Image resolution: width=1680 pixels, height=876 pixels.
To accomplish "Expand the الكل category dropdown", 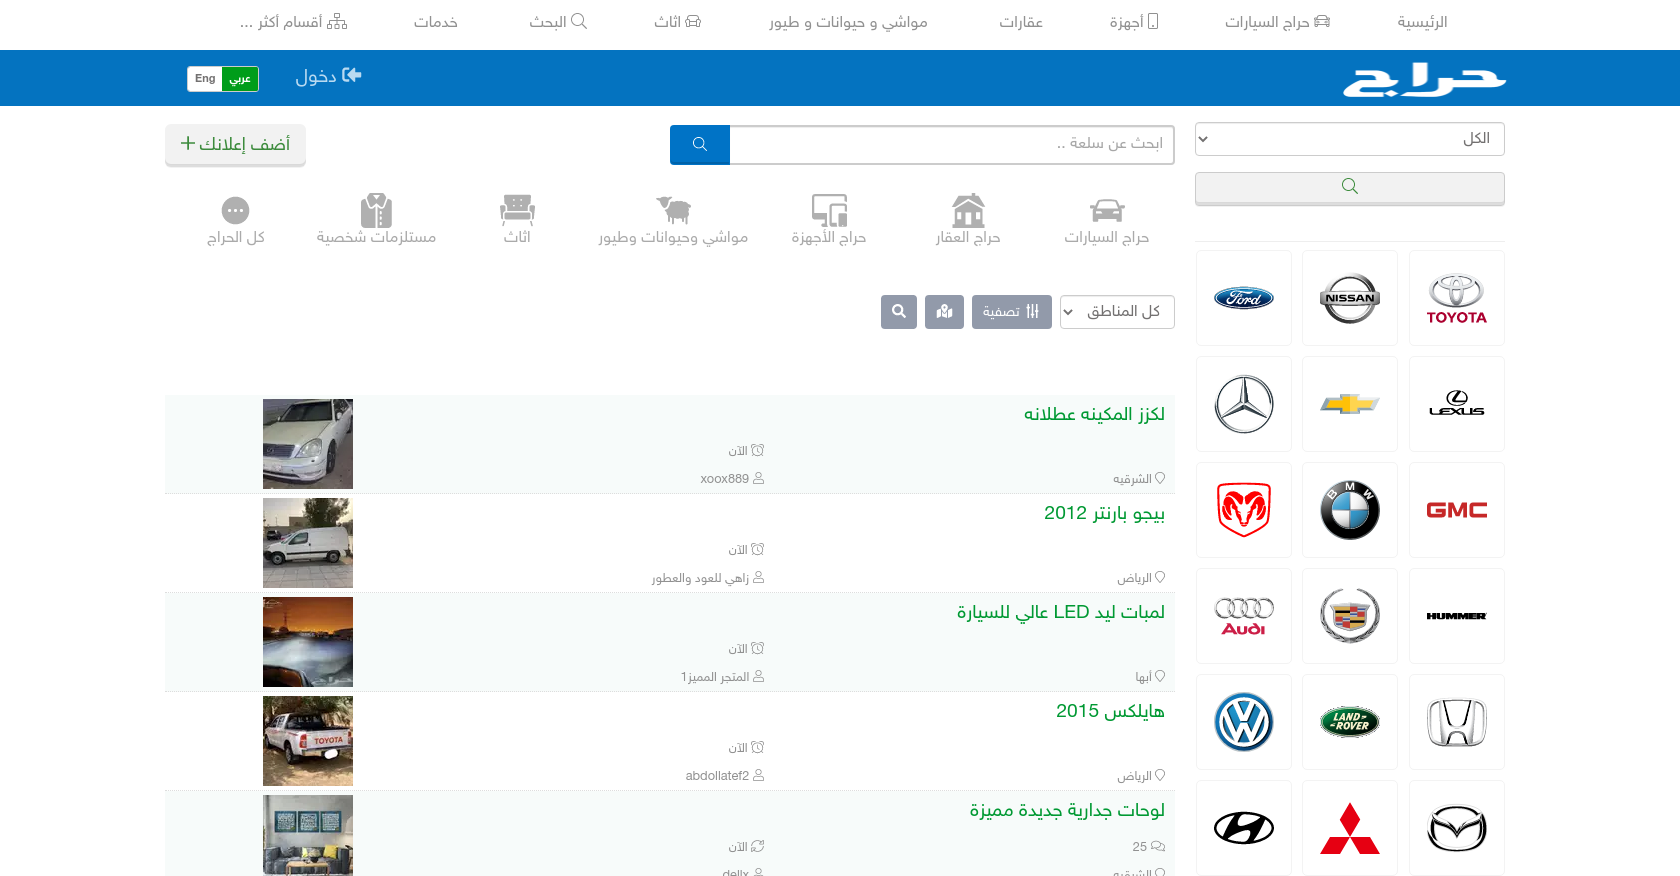I will tap(1350, 139).
